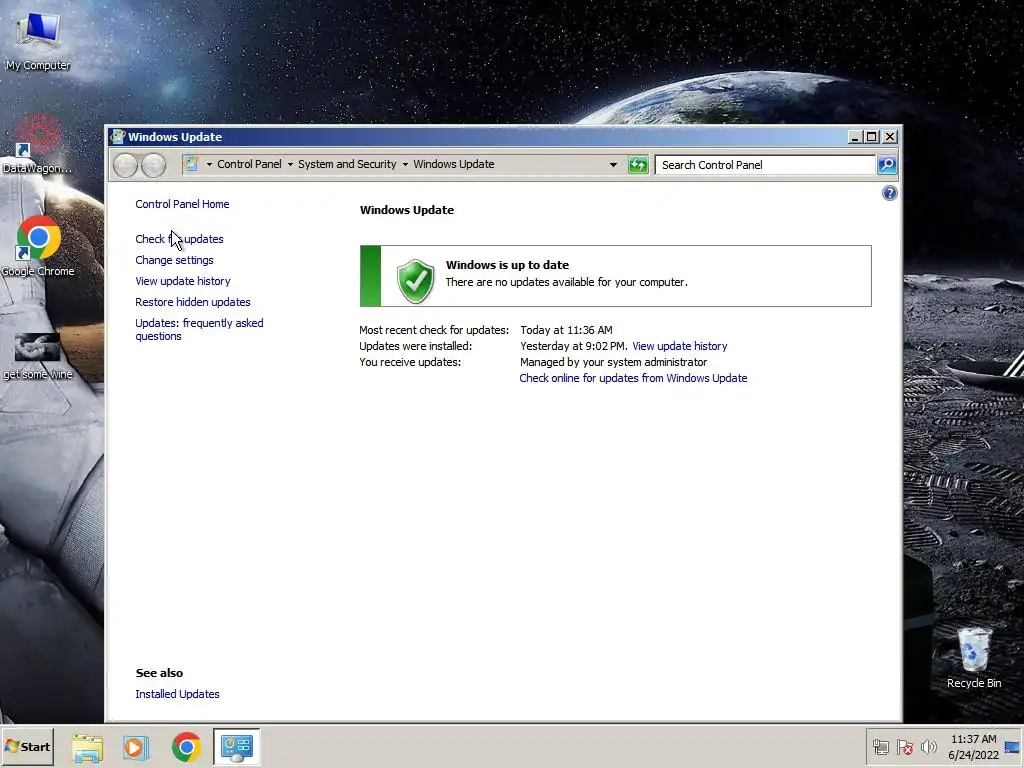Click the search magnifier button

(887, 165)
